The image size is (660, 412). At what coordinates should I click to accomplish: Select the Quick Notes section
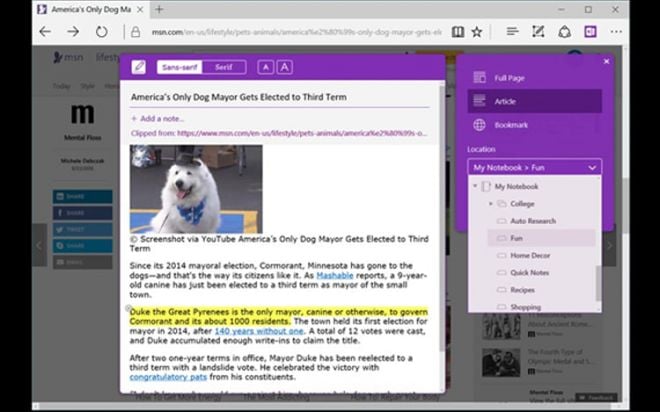coord(530,273)
